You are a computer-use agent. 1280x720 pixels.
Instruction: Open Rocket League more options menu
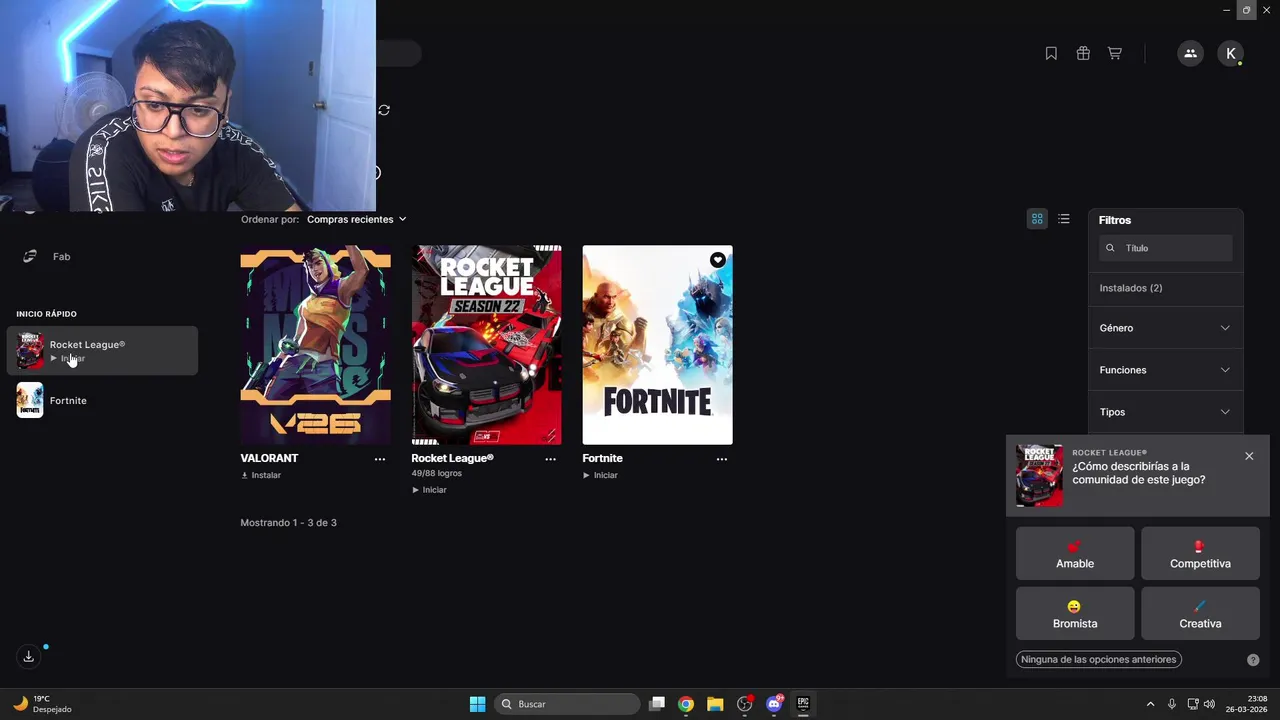(x=550, y=459)
